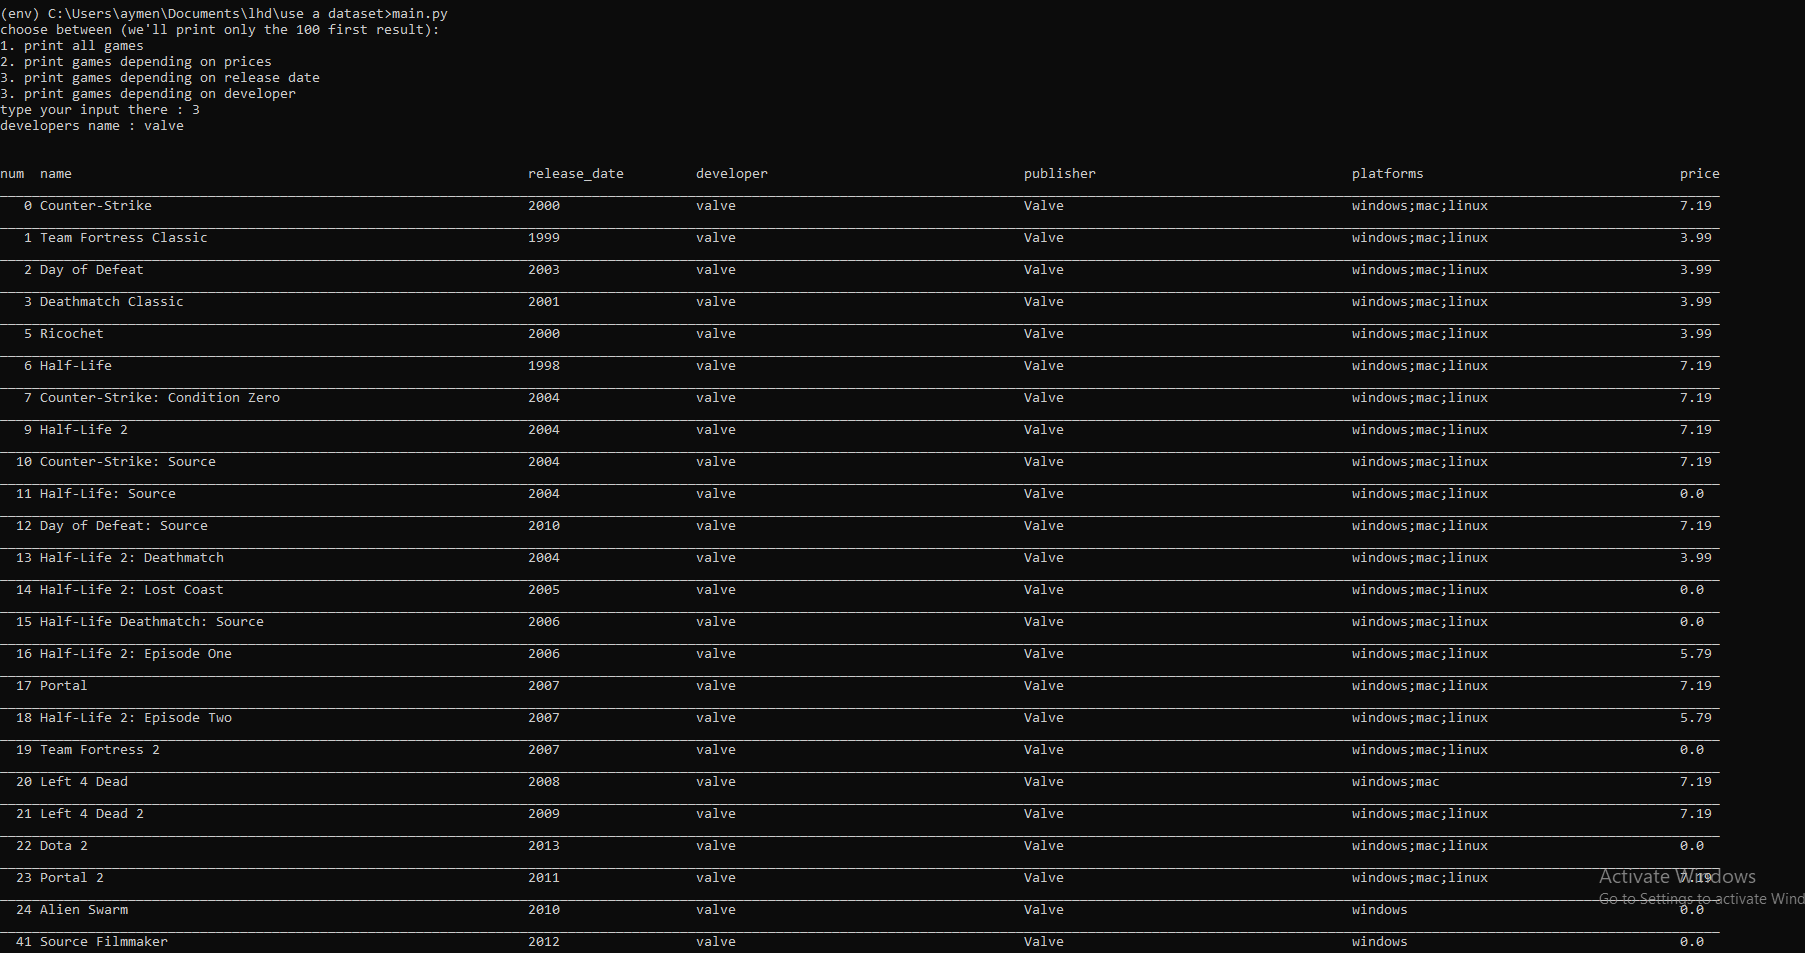
Task: Click the "release_date" column header
Action: 576,173
